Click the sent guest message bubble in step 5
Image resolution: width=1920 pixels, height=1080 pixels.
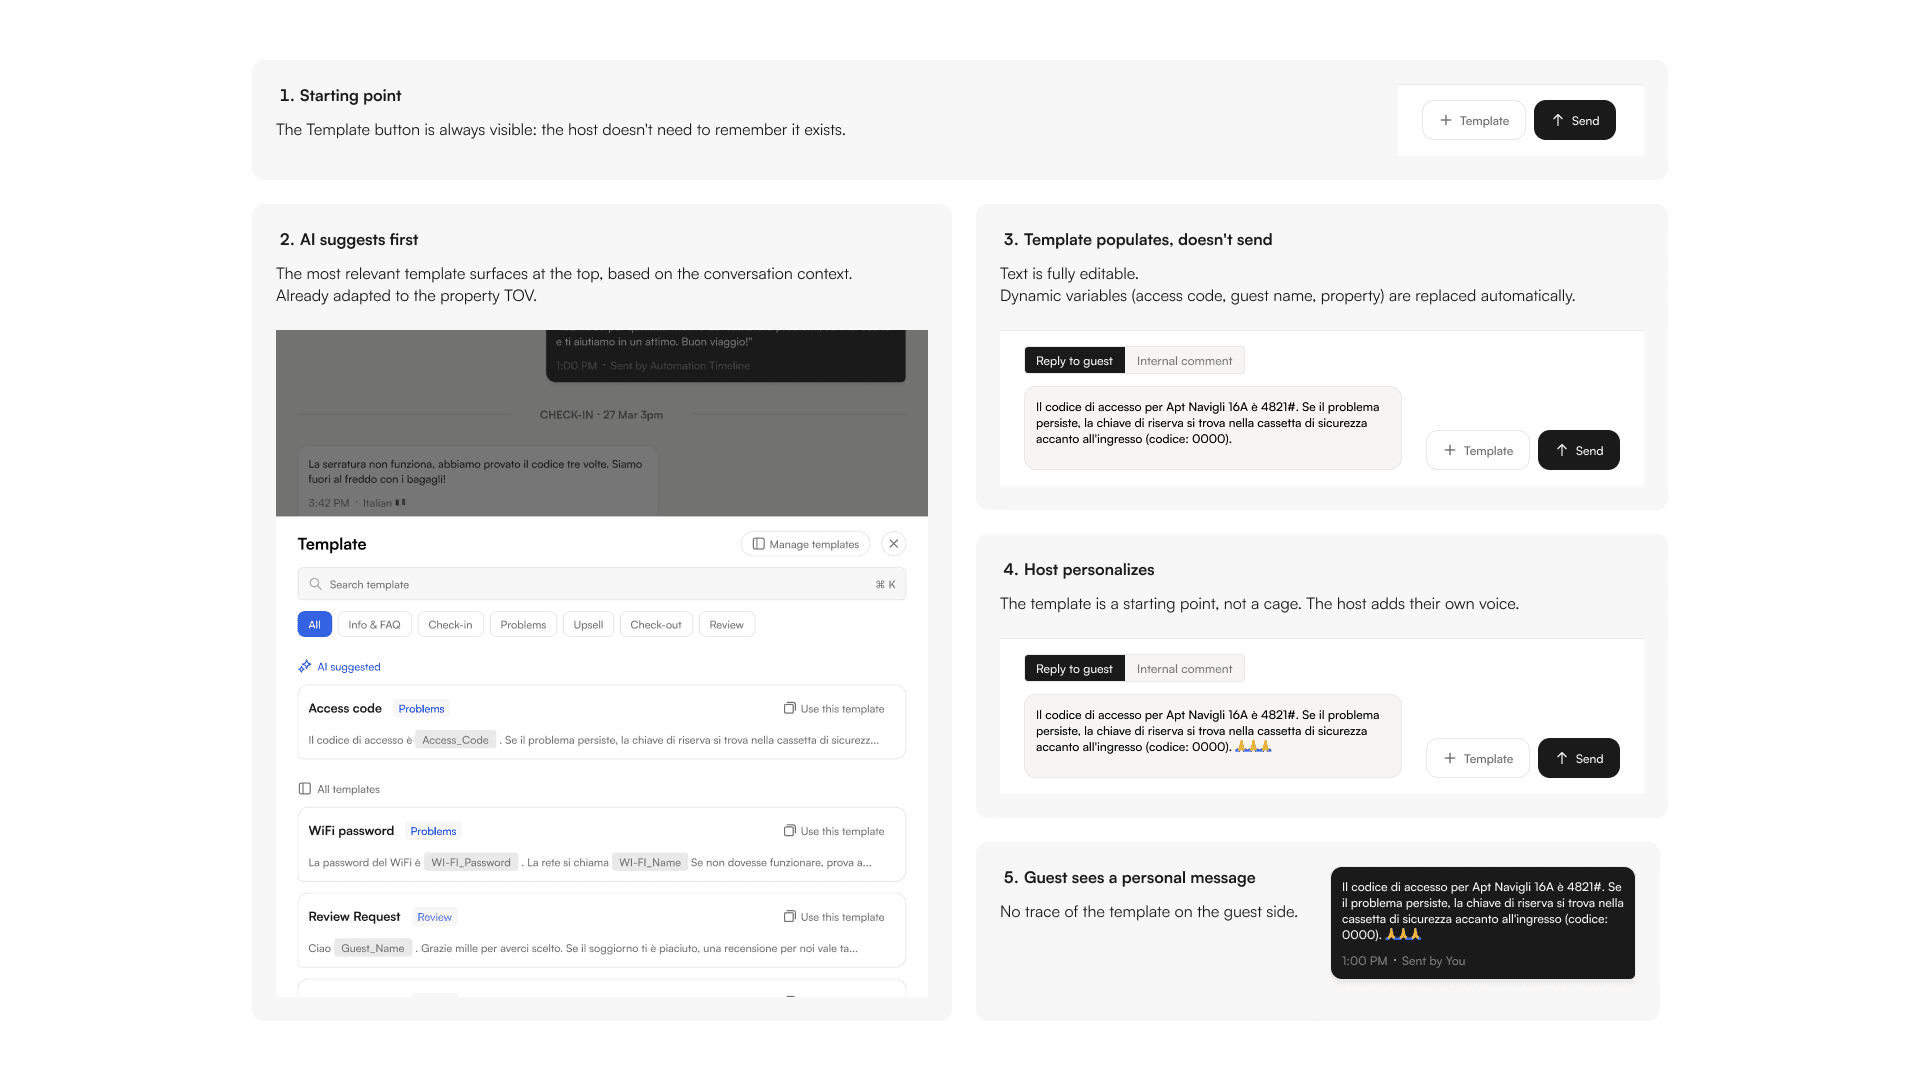tap(1482, 923)
